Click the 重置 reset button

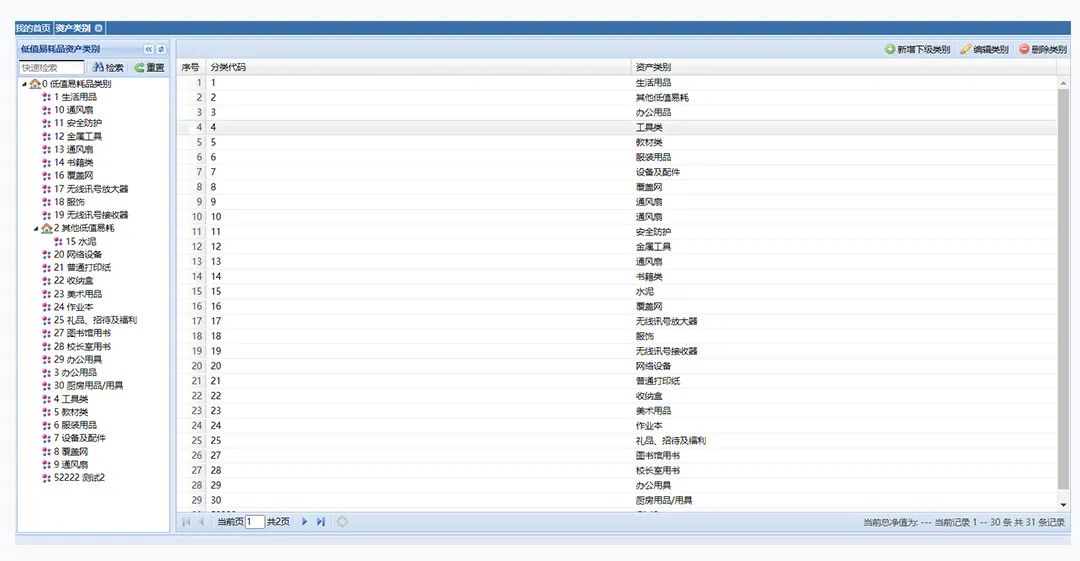click(149, 68)
